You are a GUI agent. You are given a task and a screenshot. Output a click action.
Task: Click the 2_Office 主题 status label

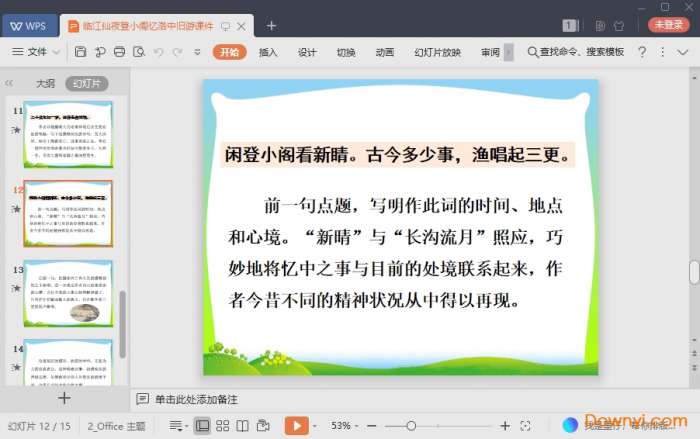116,426
